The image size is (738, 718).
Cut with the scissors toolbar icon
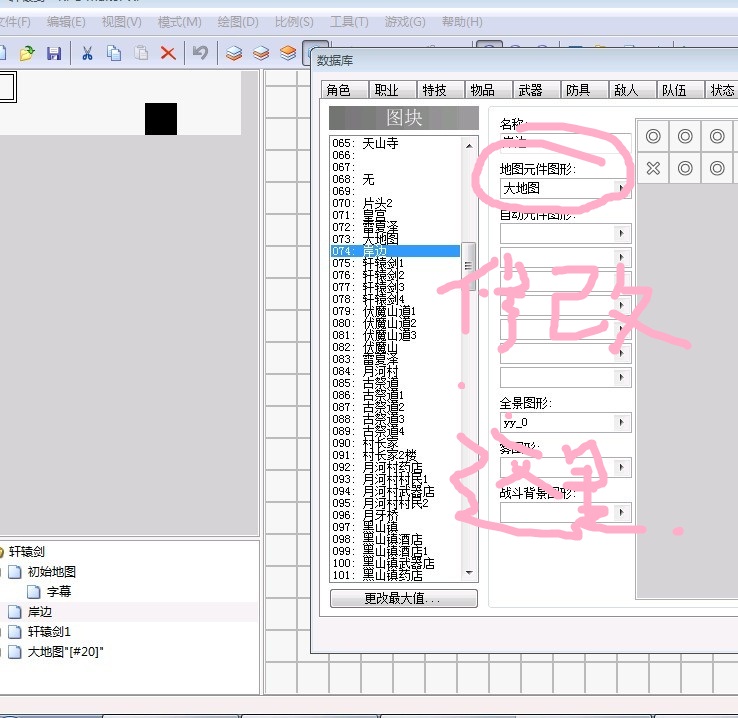87,53
